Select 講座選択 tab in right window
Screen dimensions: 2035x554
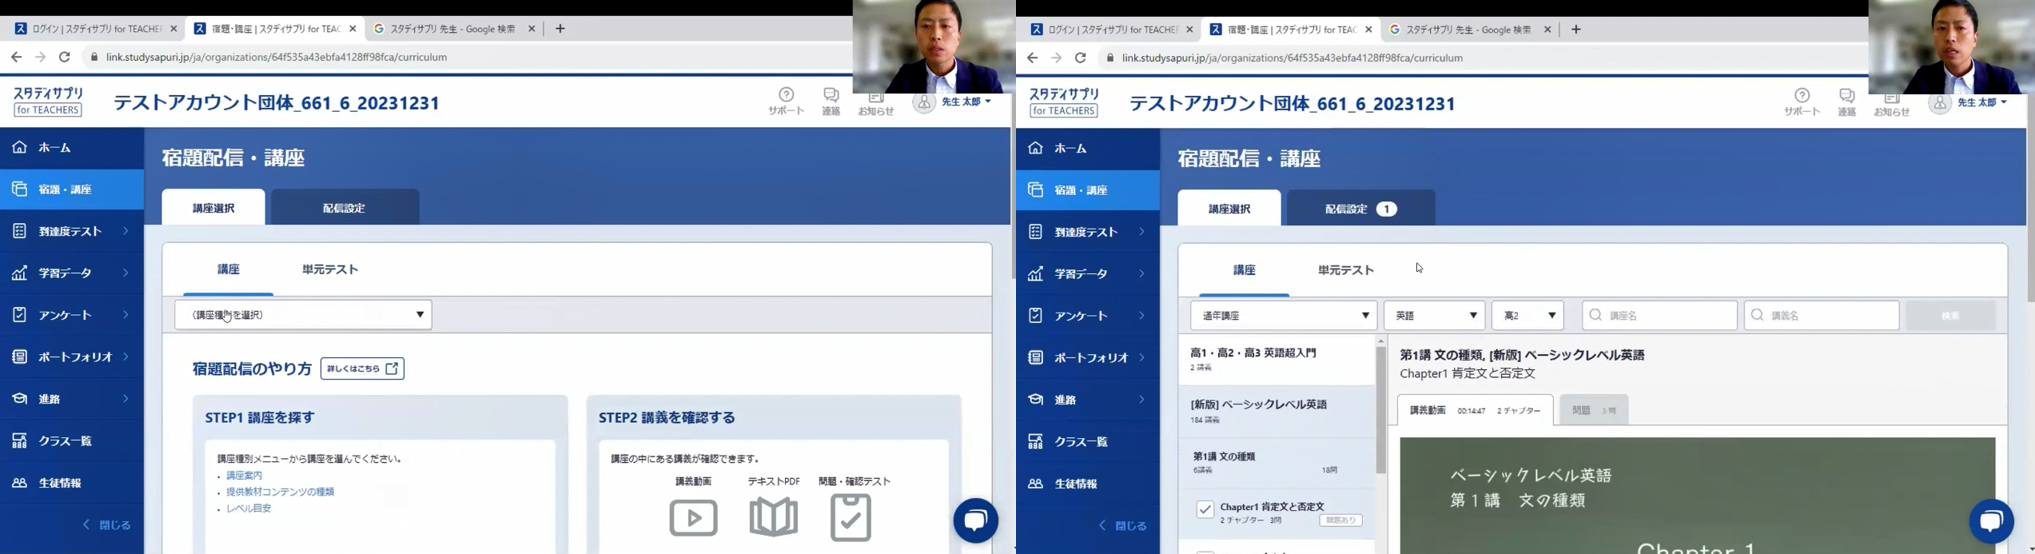tap(1229, 208)
